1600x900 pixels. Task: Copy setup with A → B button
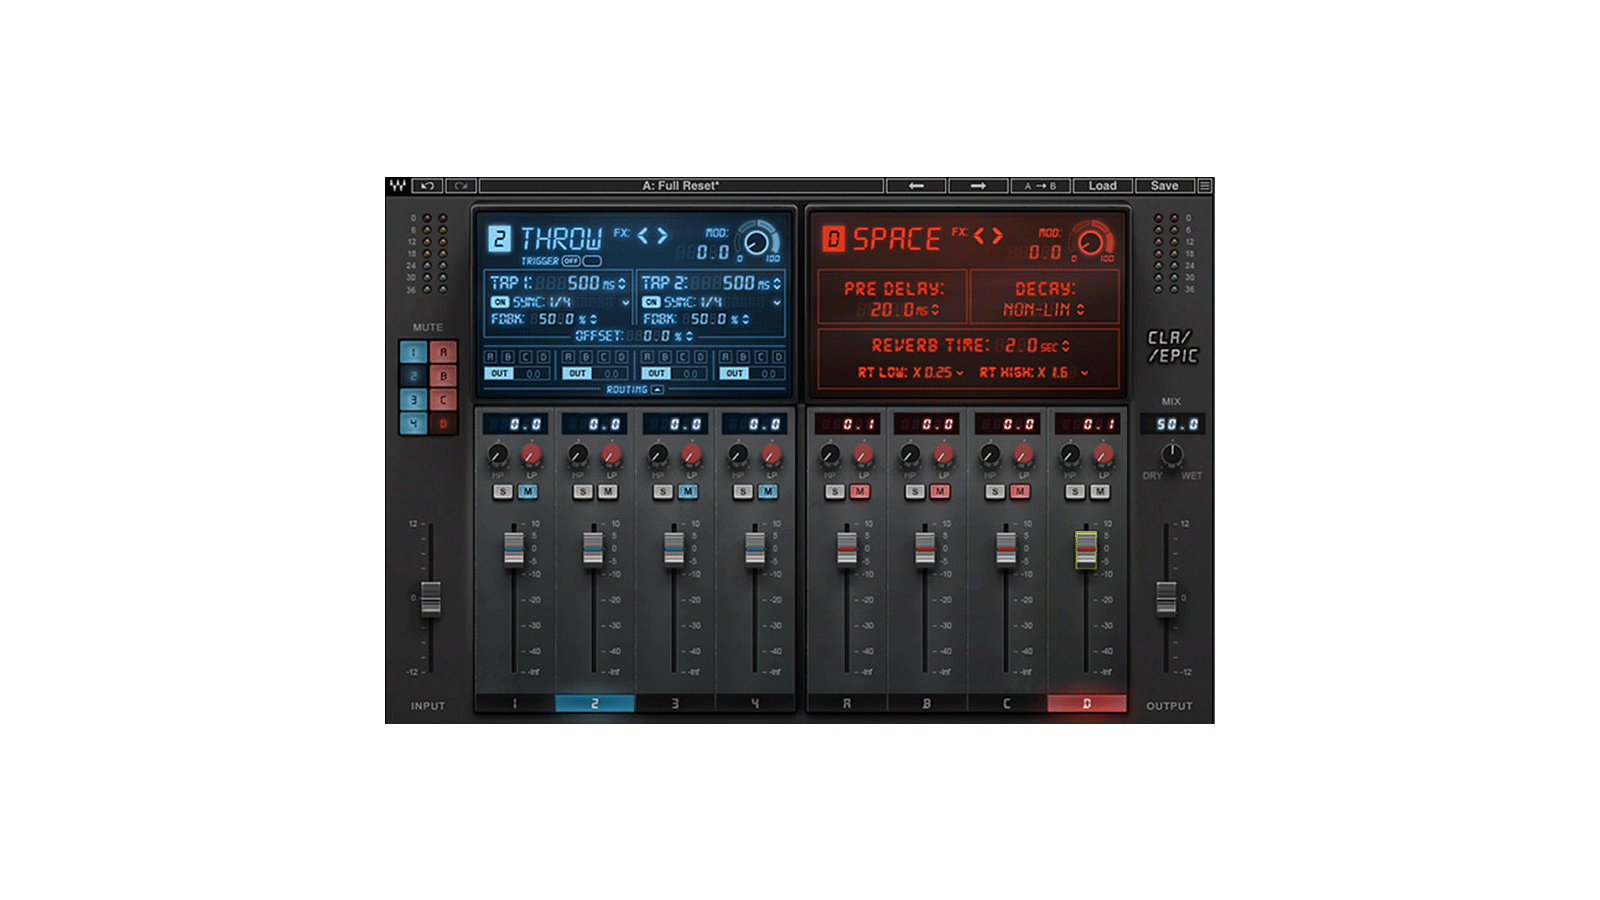click(x=1040, y=186)
